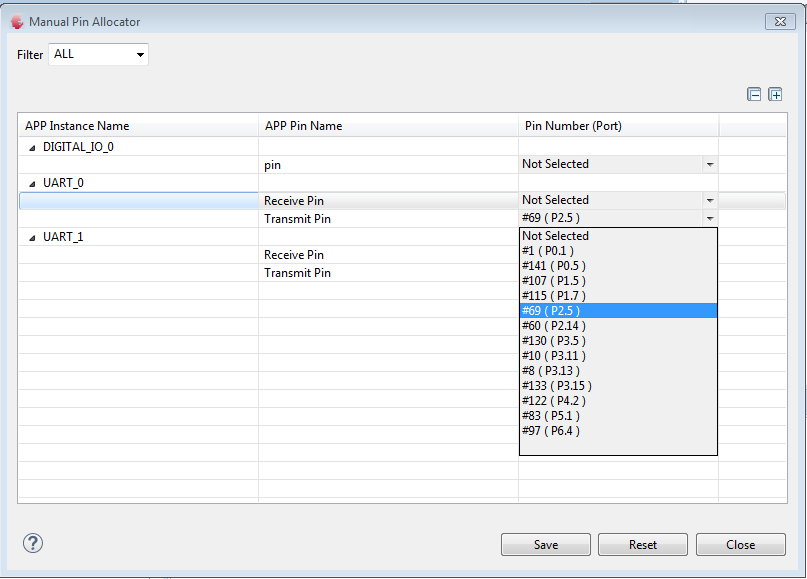Select #141 ( P0.5 ) from list
Image resolution: width=807 pixels, height=579 pixels.
[x=618, y=266]
